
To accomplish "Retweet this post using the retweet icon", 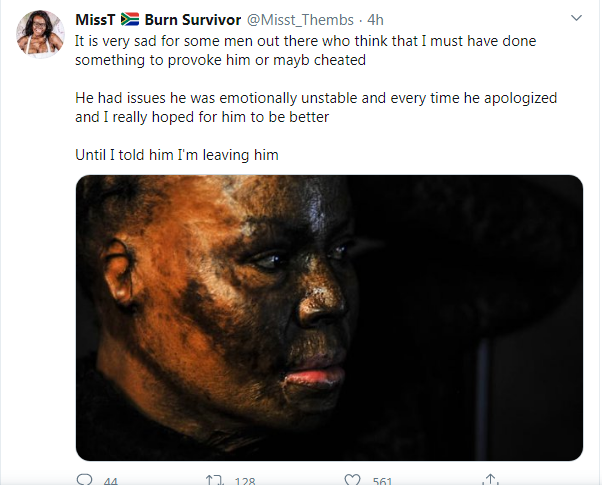I will pyautogui.click(x=213, y=480).
